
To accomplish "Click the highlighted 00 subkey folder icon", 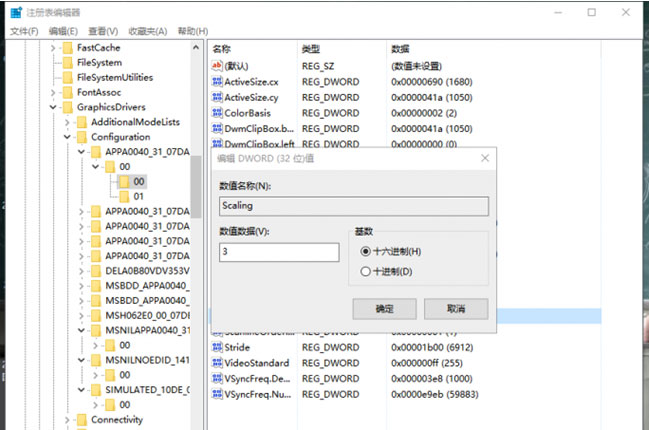I will click(124, 182).
